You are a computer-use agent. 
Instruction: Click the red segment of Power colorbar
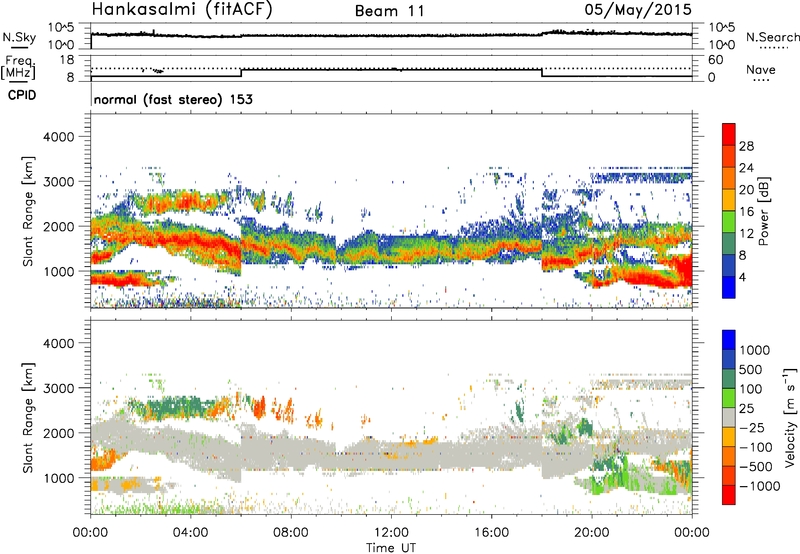729,134
